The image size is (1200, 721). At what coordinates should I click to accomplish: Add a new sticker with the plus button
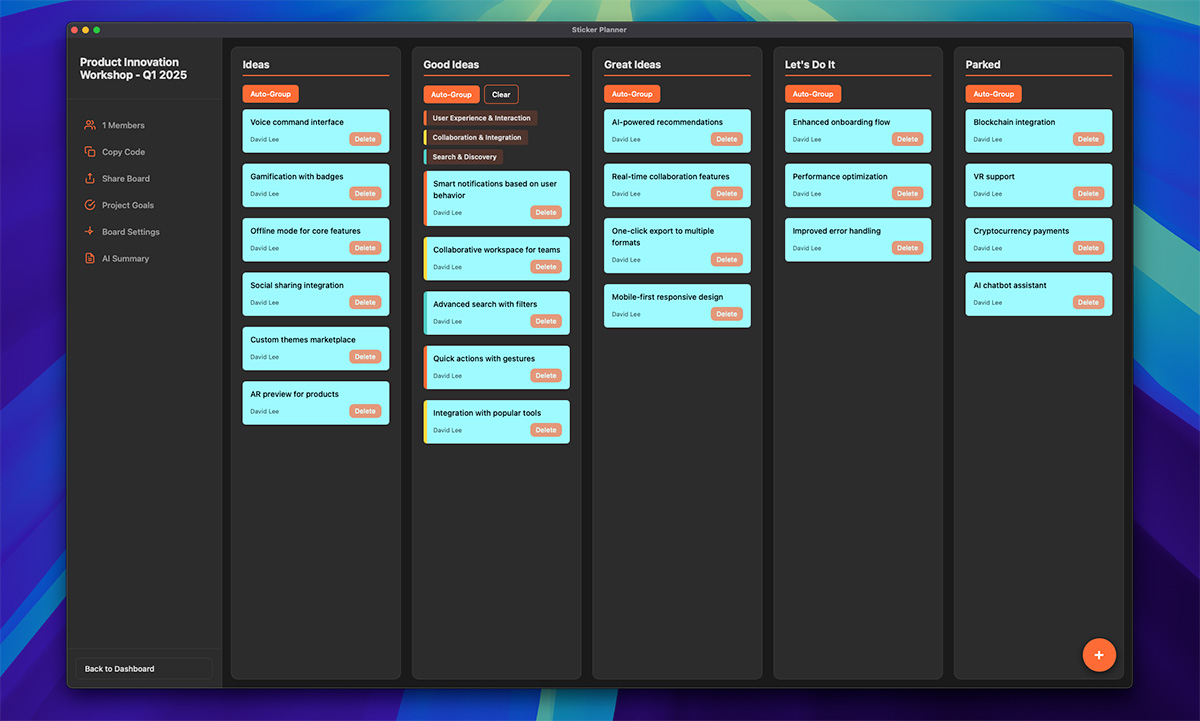tap(1099, 654)
